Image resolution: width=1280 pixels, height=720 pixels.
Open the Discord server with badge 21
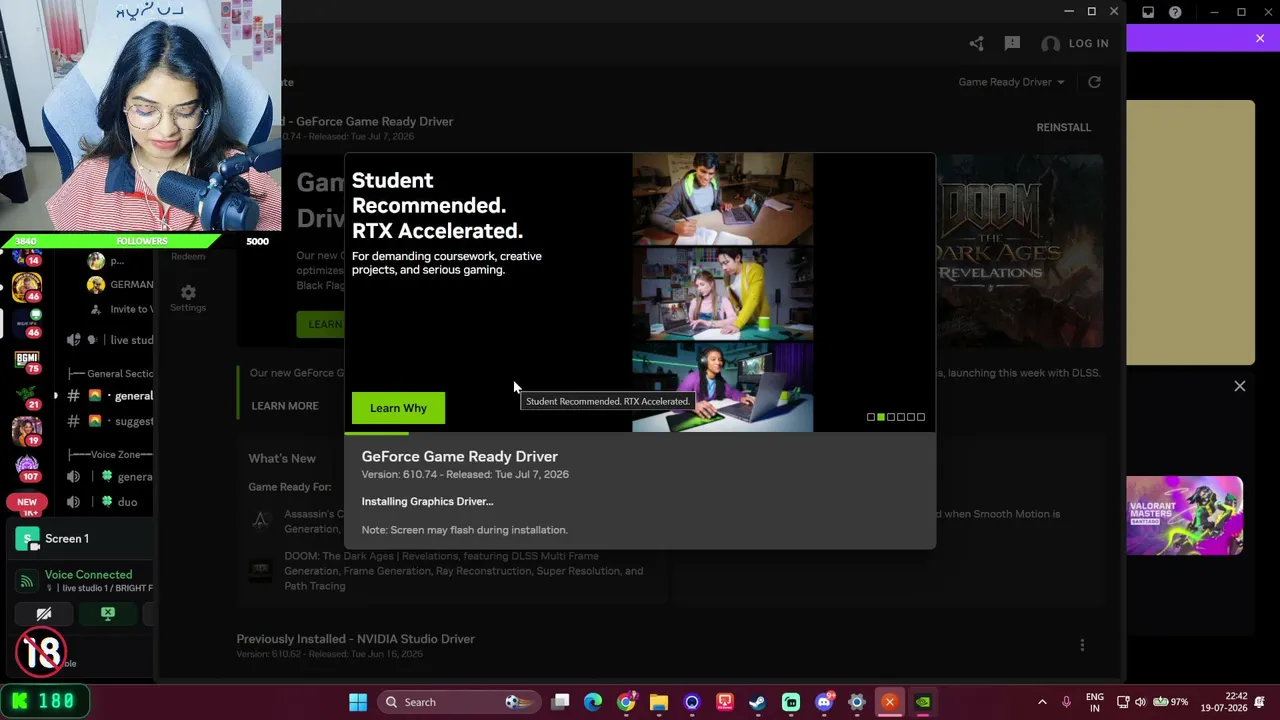tap(27, 395)
